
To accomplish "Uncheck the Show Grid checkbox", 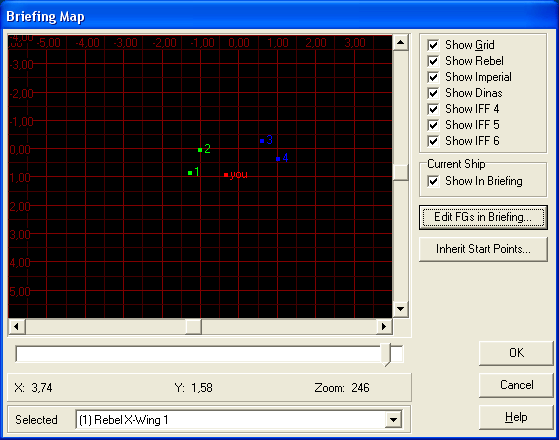I will click(433, 45).
